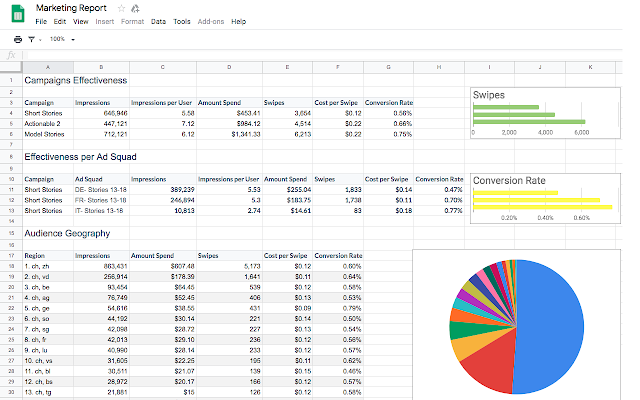Select row 8 header
This screenshot has width=640, height=400.
point(11,157)
